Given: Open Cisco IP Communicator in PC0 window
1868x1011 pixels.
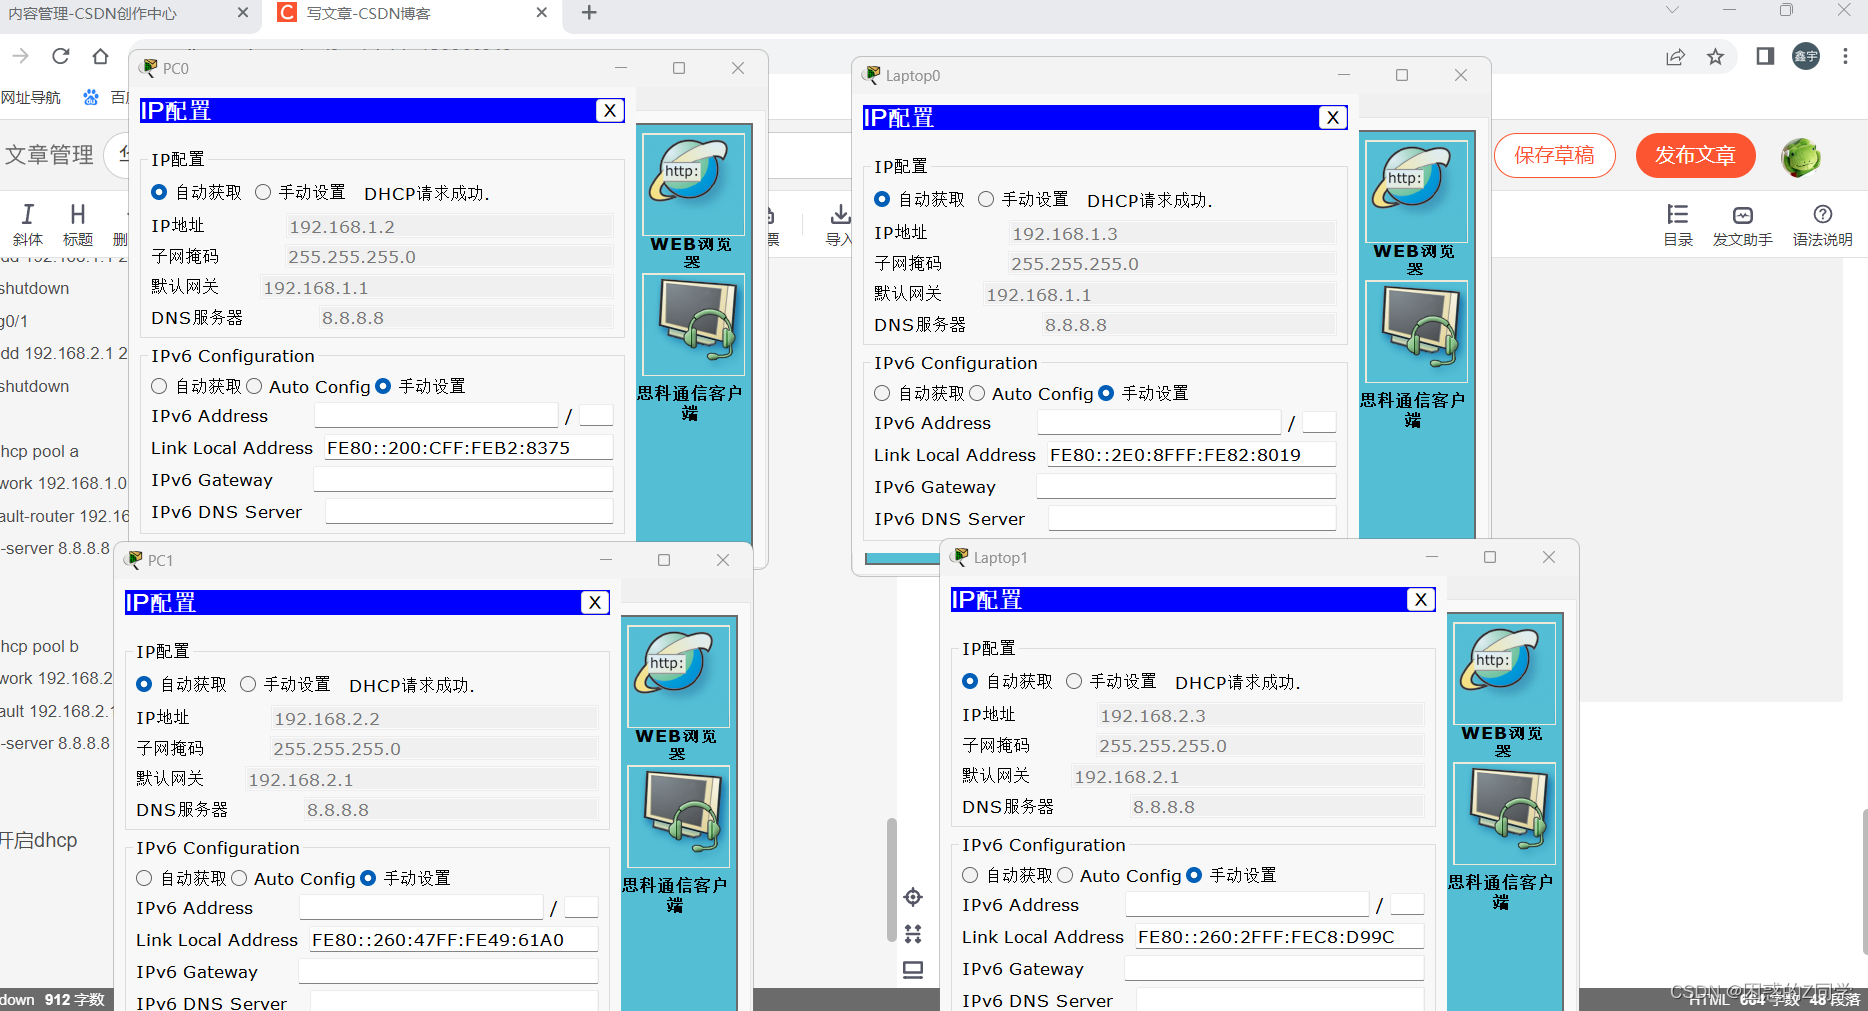Looking at the screenshot, I should (x=693, y=325).
